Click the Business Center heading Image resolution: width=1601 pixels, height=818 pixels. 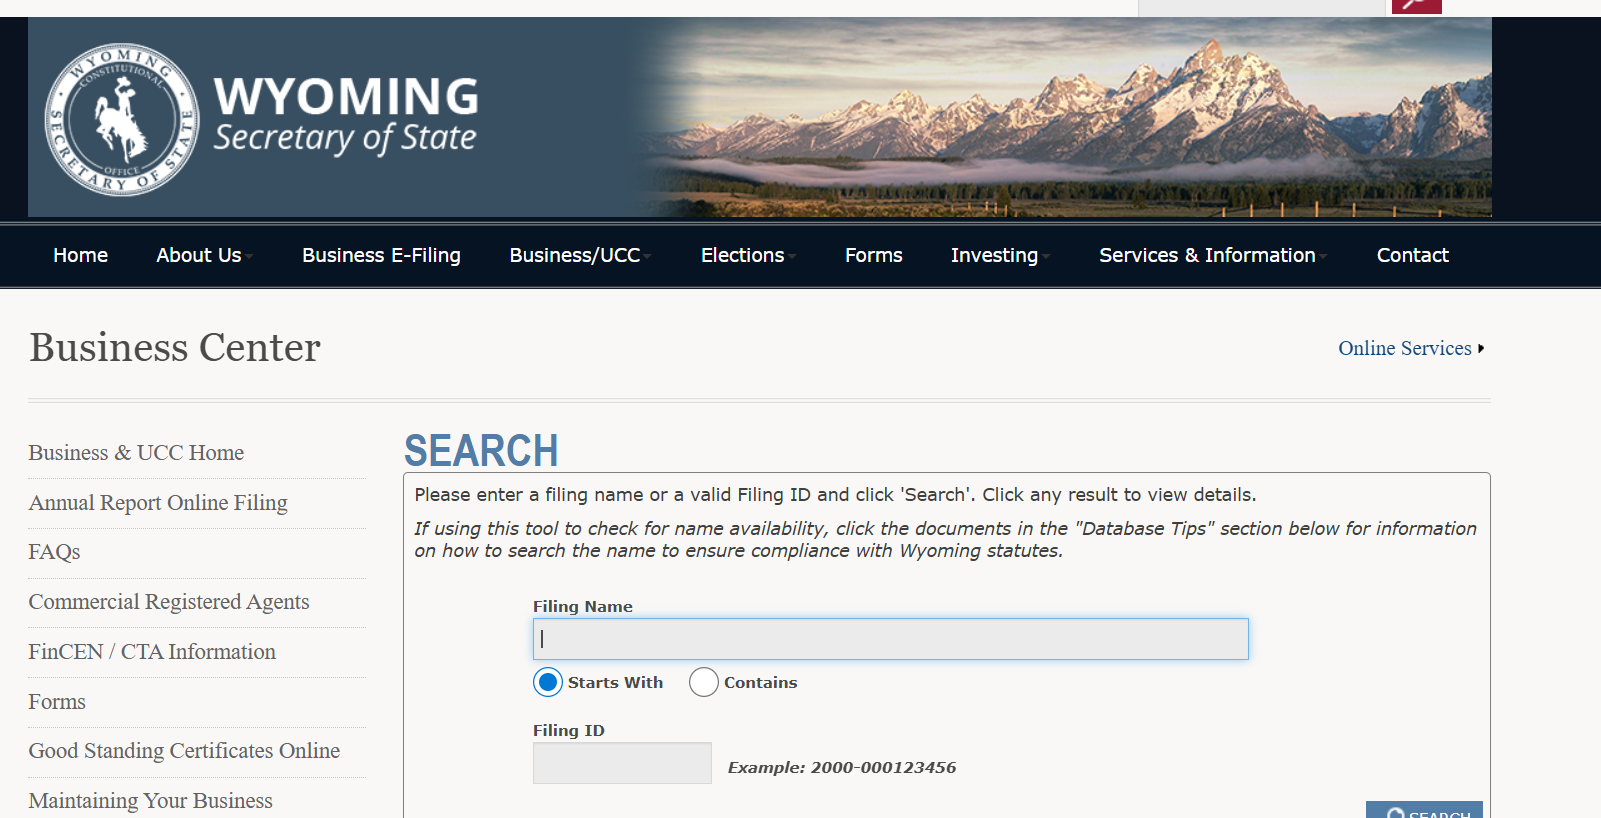coord(175,348)
